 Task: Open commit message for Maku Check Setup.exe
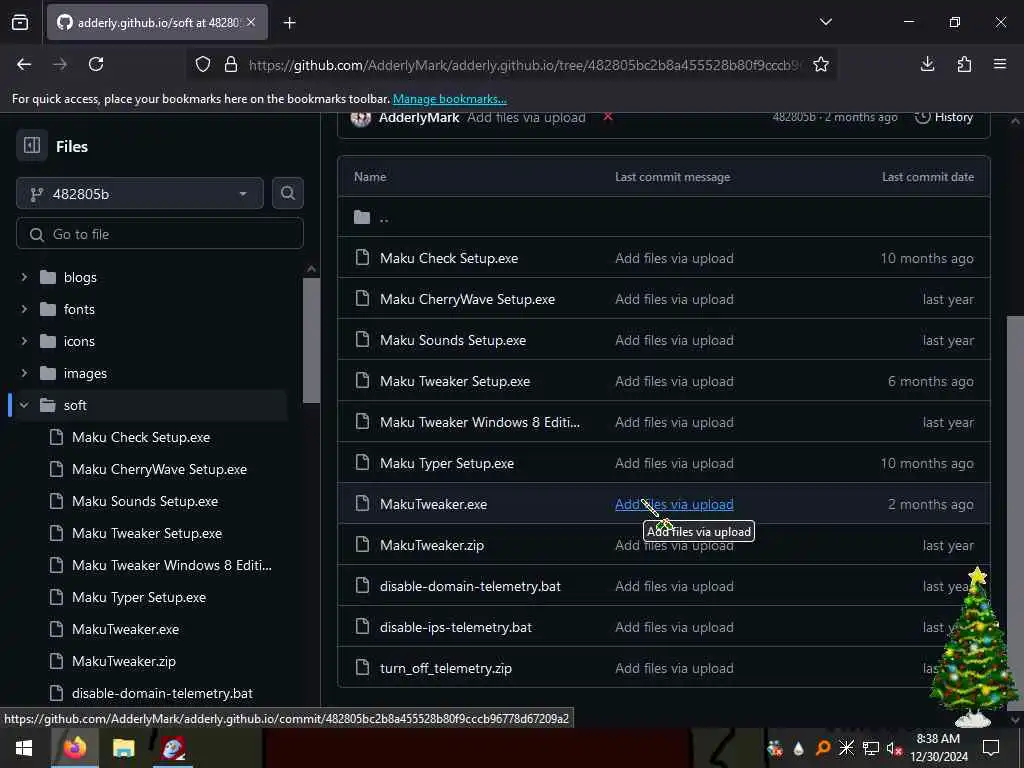pos(674,258)
